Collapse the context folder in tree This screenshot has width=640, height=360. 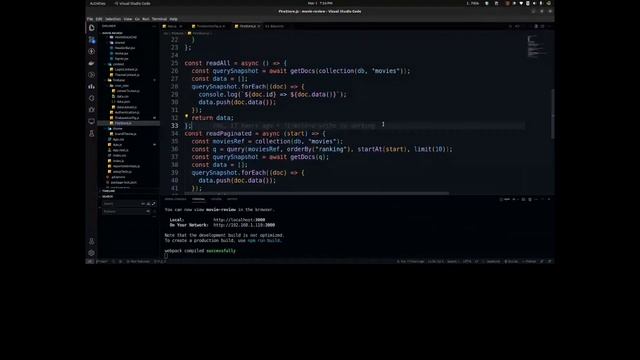point(118,64)
